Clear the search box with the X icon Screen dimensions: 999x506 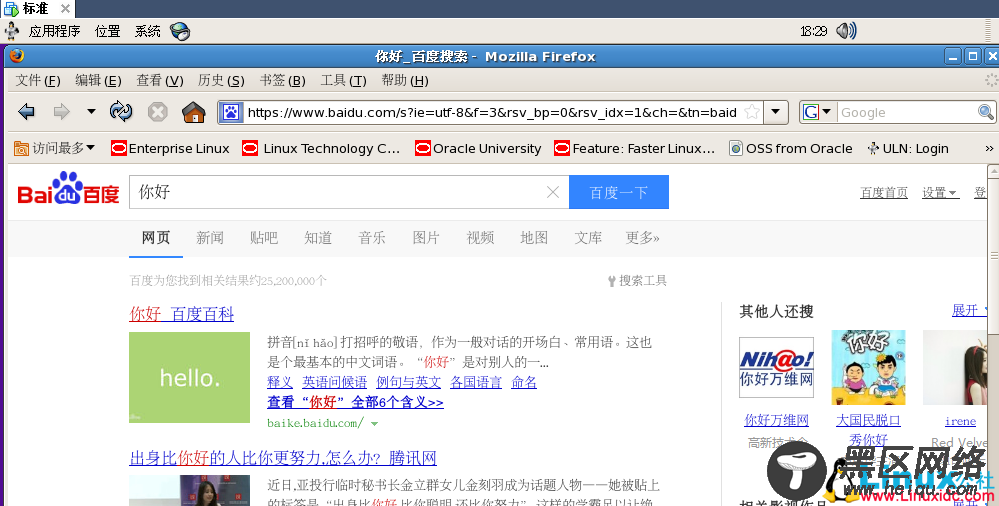553,192
